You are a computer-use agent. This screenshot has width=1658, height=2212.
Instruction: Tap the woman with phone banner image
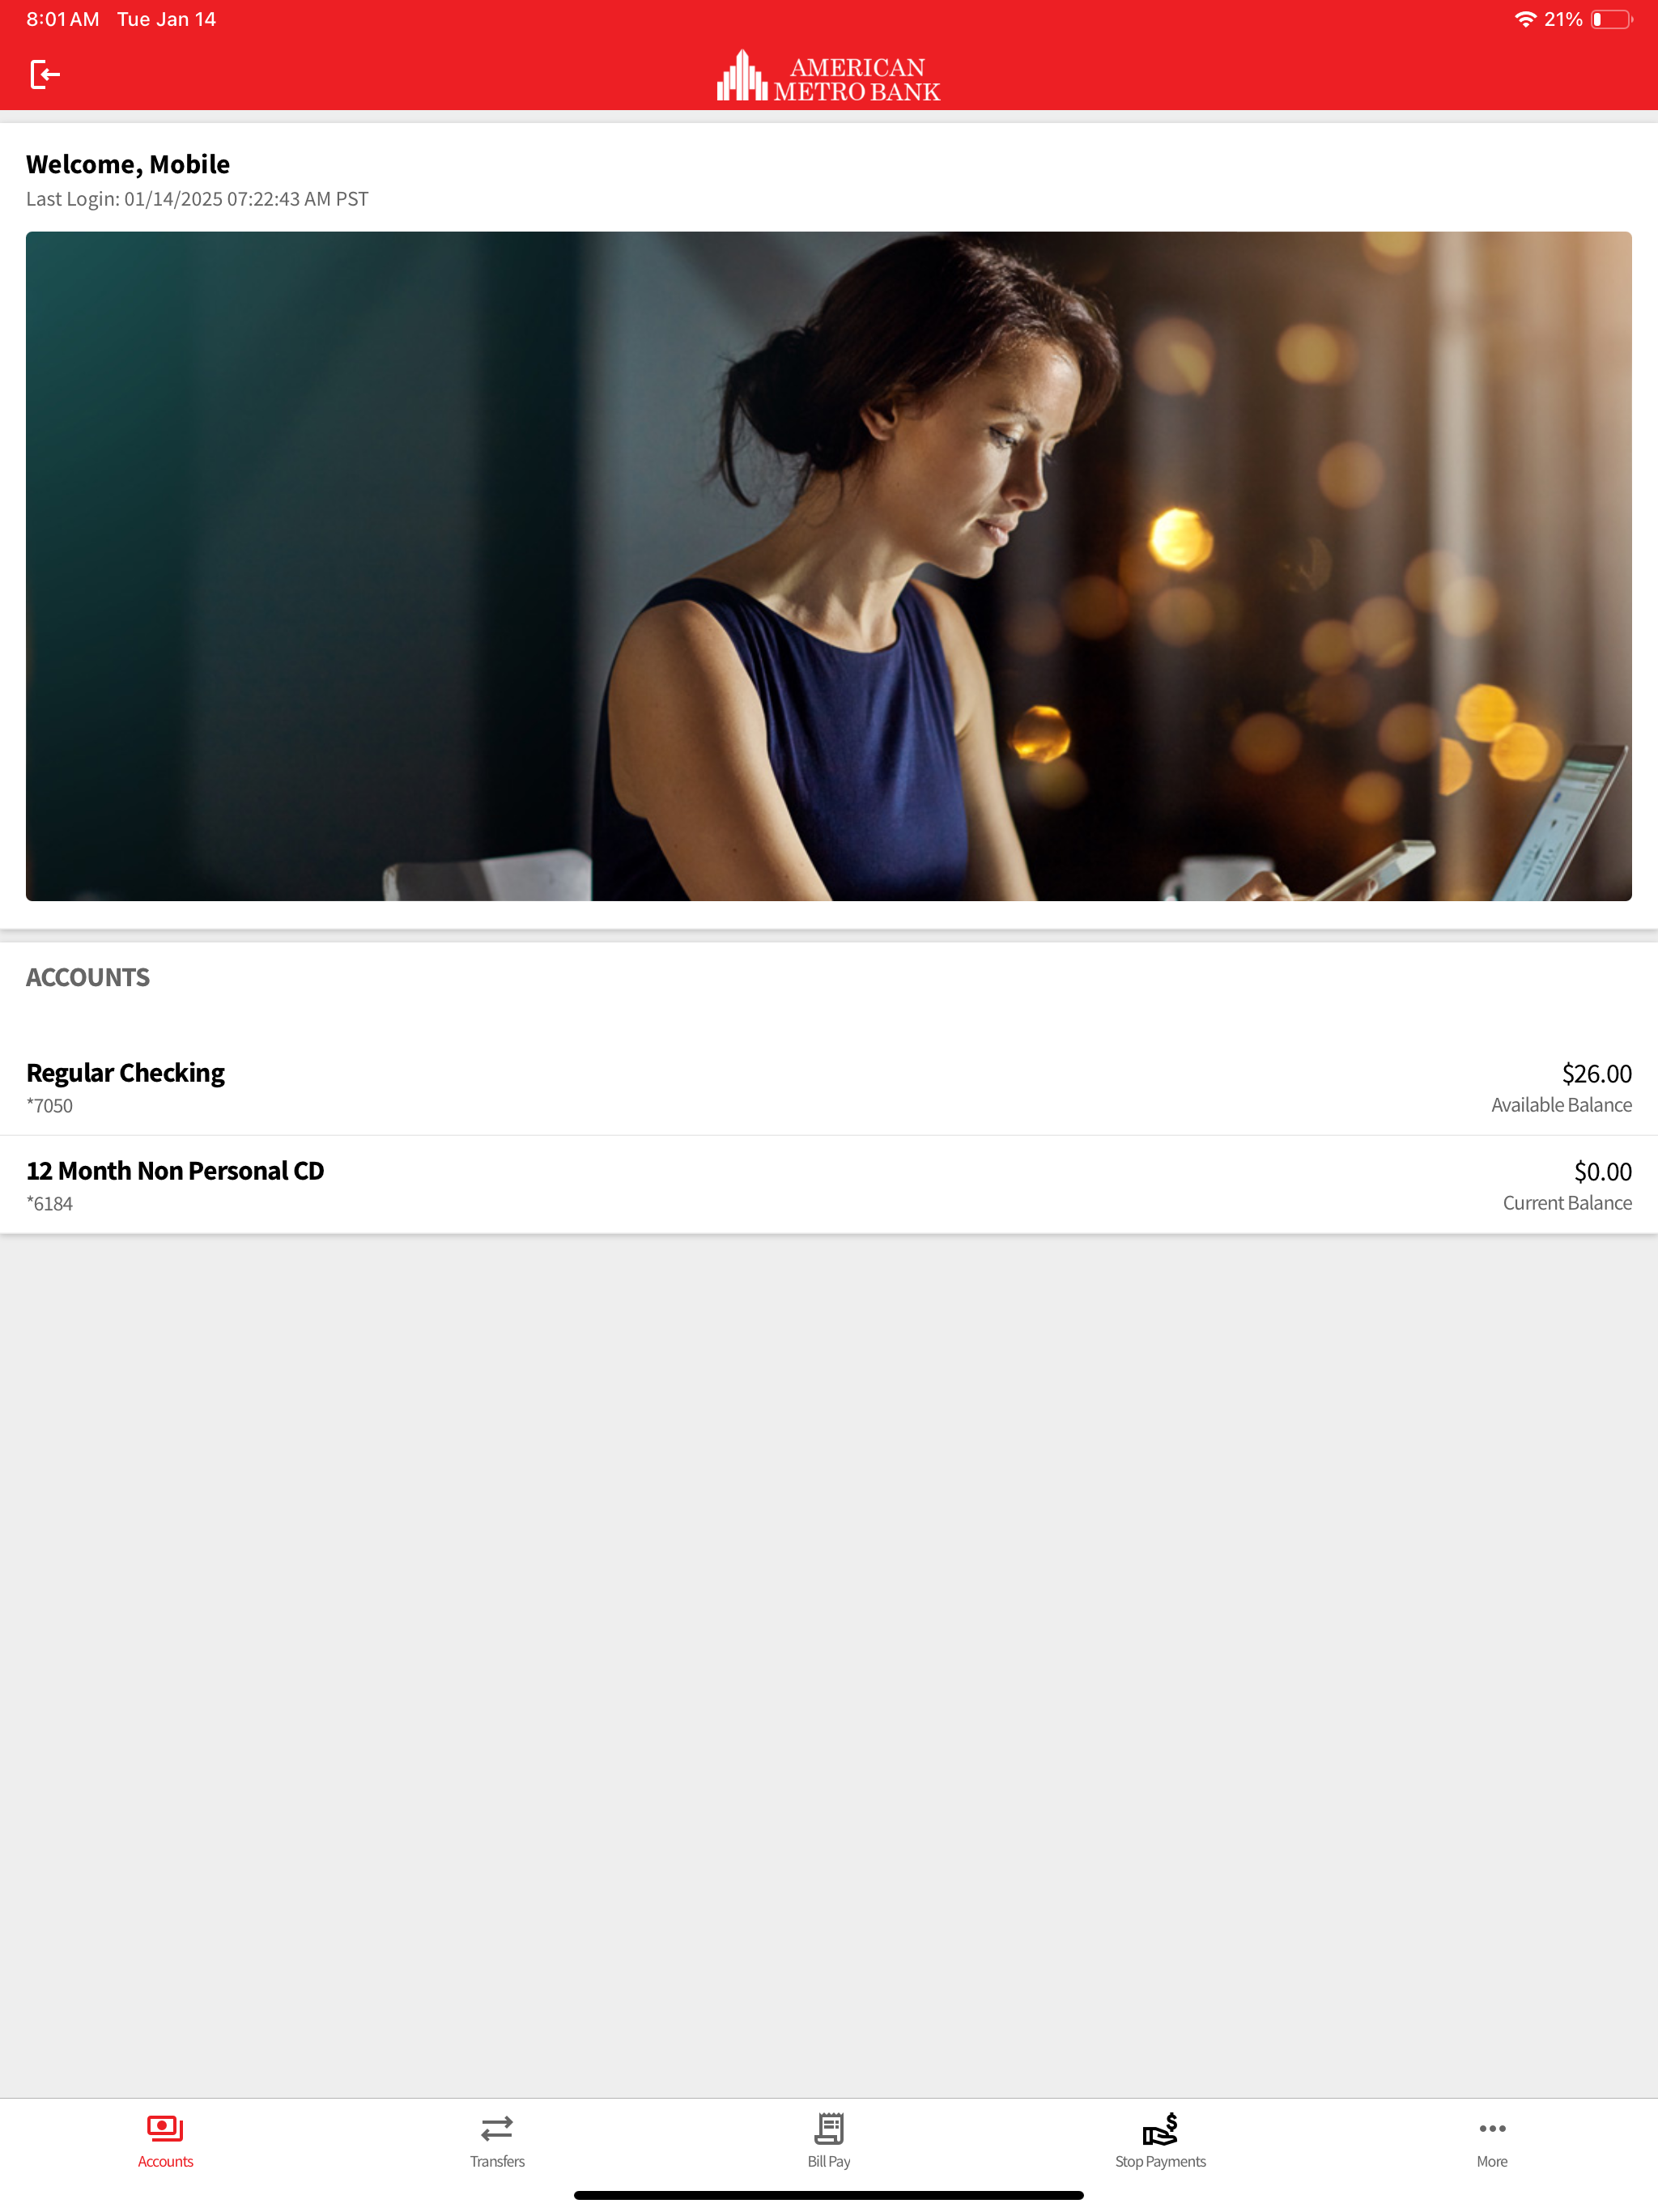coord(829,566)
